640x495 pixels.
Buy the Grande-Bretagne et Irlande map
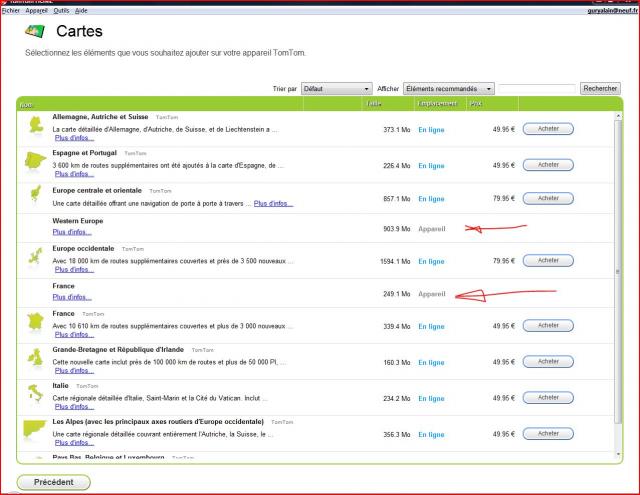pos(548,362)
